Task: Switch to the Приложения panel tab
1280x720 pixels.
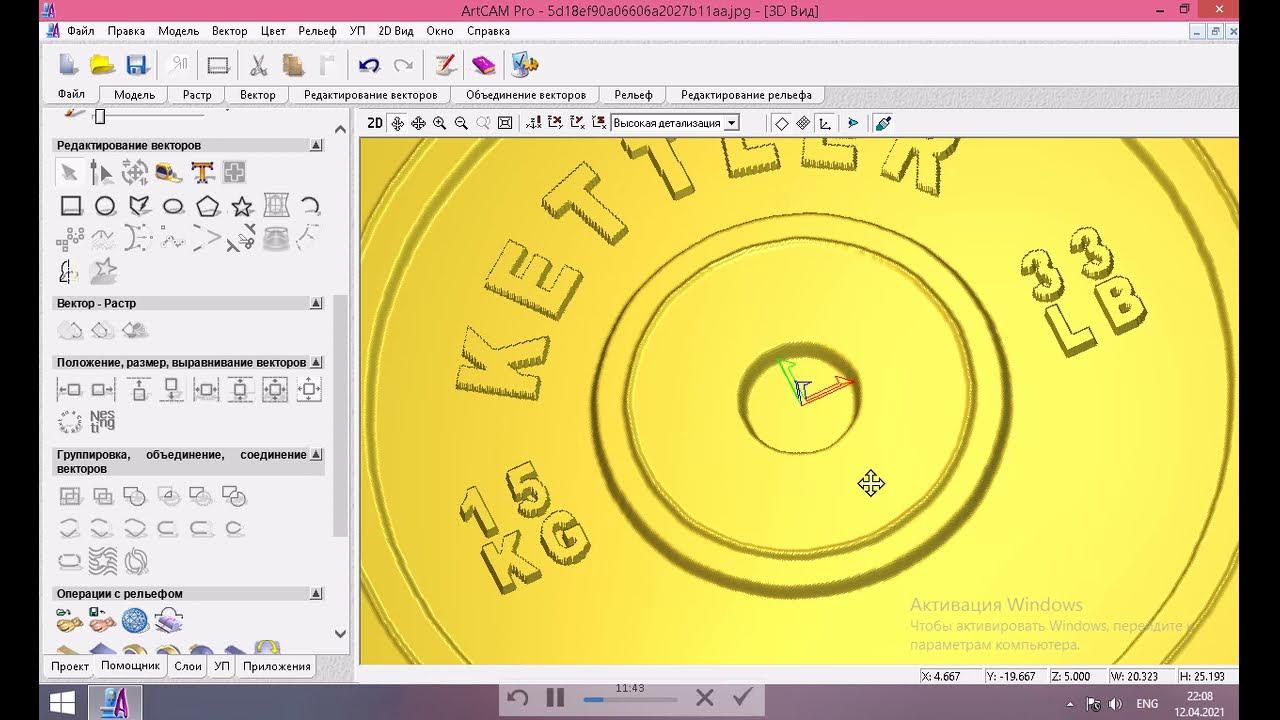Action: pos(277,666)
